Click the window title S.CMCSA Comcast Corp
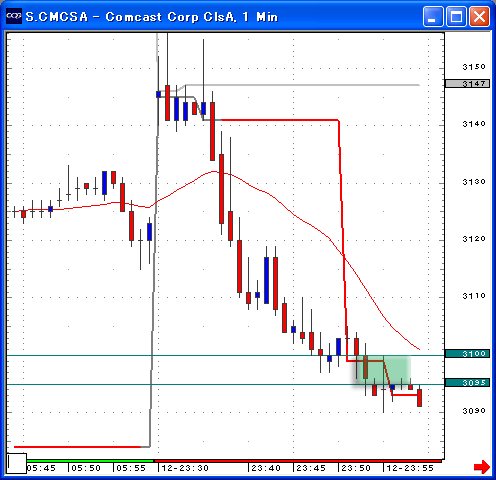Screen dimensions: 496x480 pos(152,17)
